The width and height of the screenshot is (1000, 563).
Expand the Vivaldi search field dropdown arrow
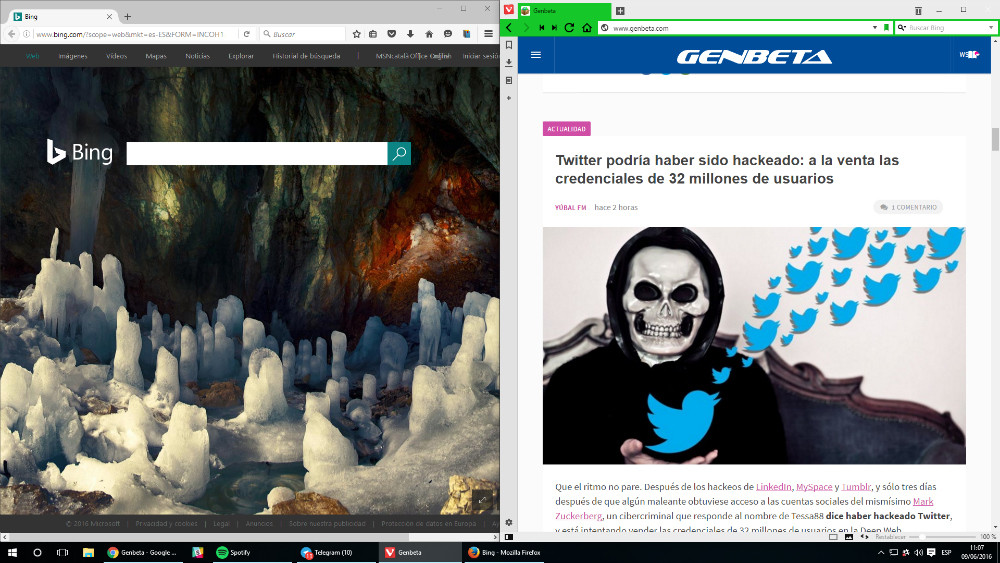click(990, 27)
